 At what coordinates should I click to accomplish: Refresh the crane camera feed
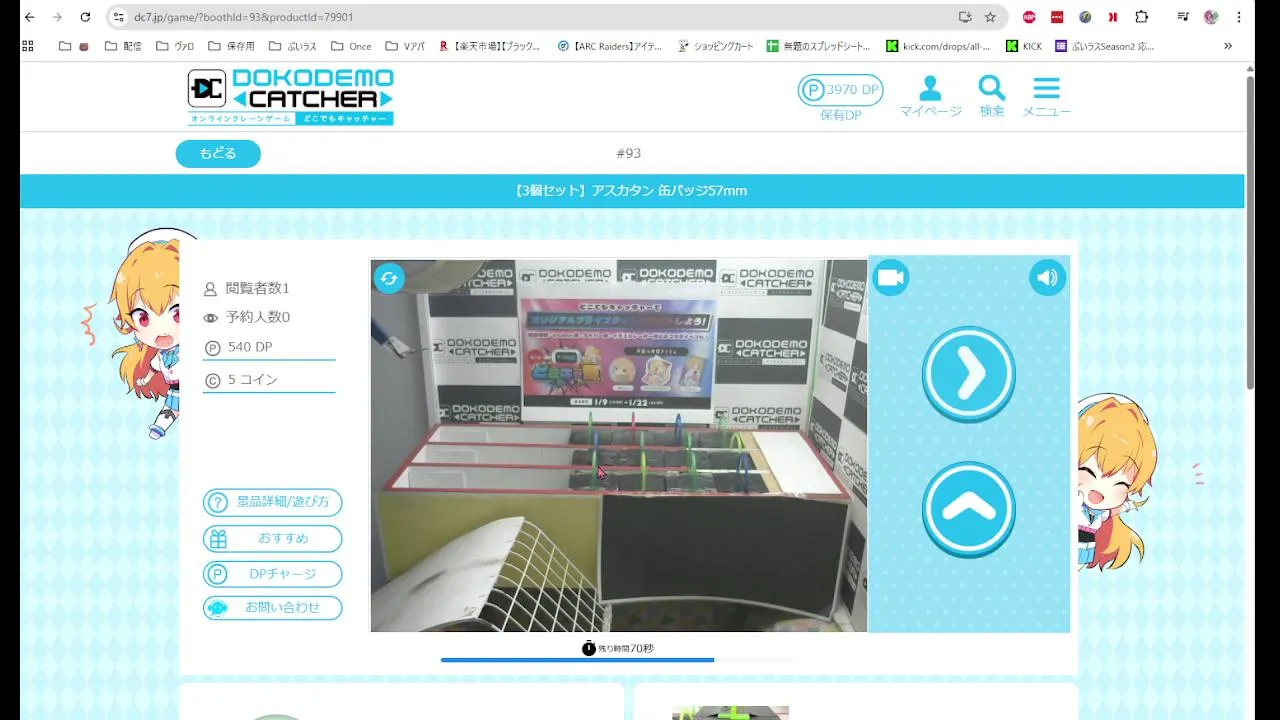(389, 278)
